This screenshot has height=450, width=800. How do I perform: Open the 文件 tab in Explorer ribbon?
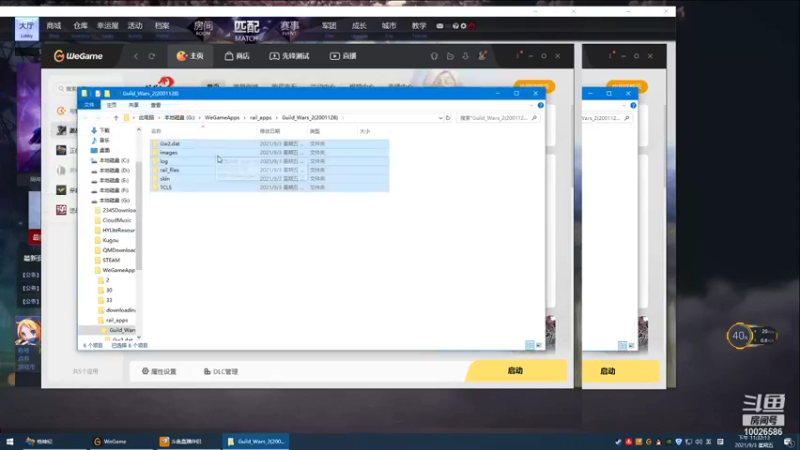point(89,105)
